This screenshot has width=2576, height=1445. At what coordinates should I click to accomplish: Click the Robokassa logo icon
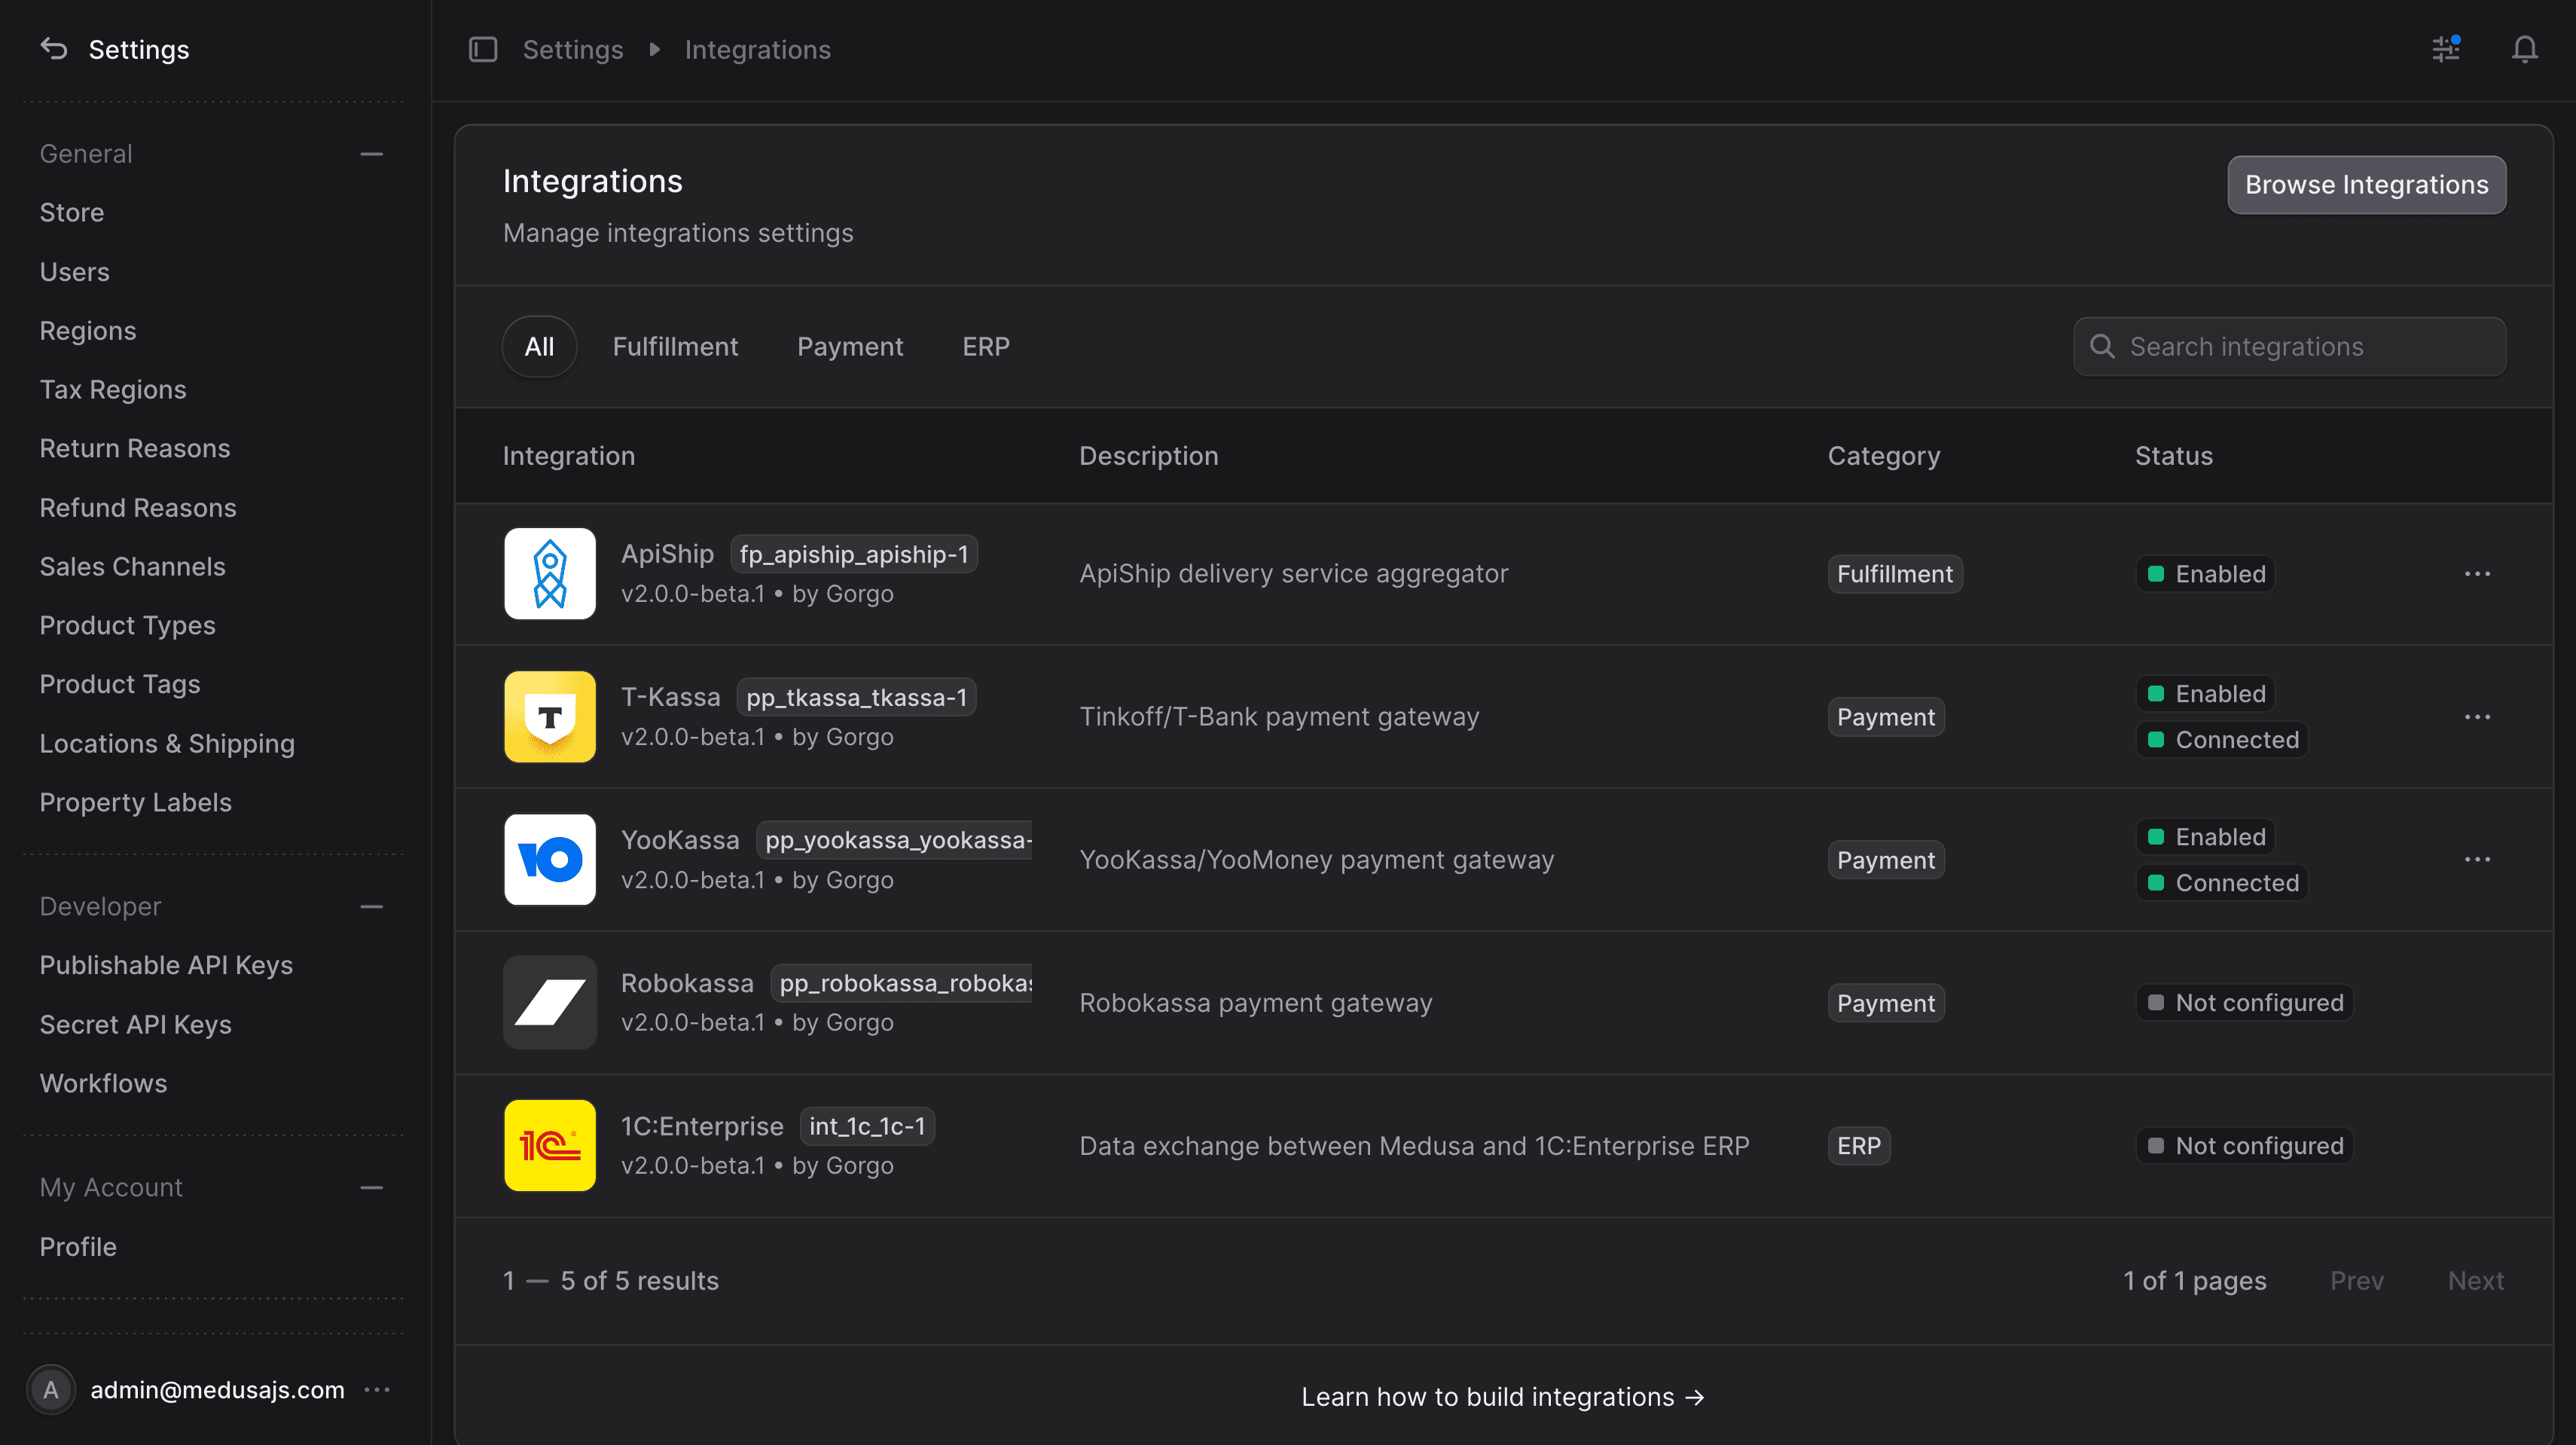point(550,1003)
